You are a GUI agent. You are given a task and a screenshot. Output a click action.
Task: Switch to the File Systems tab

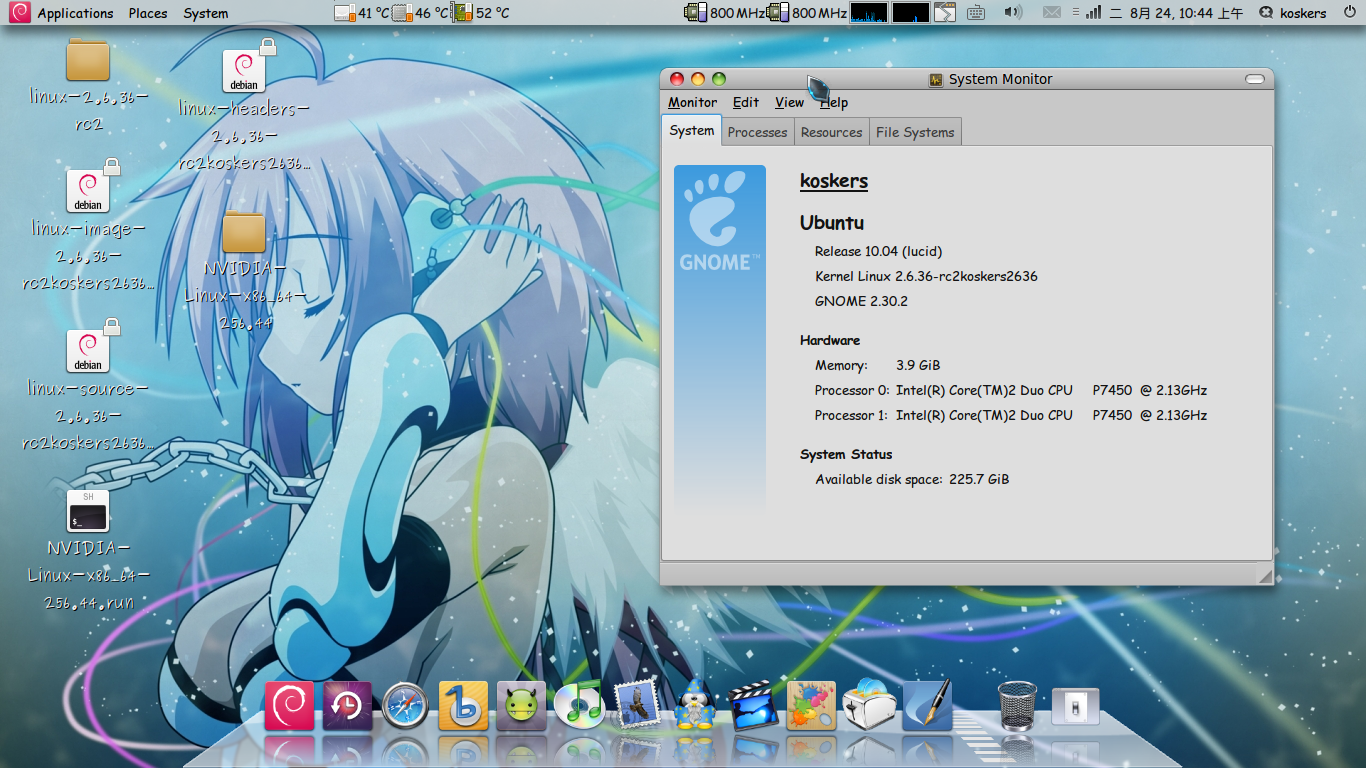click(915, 132)
